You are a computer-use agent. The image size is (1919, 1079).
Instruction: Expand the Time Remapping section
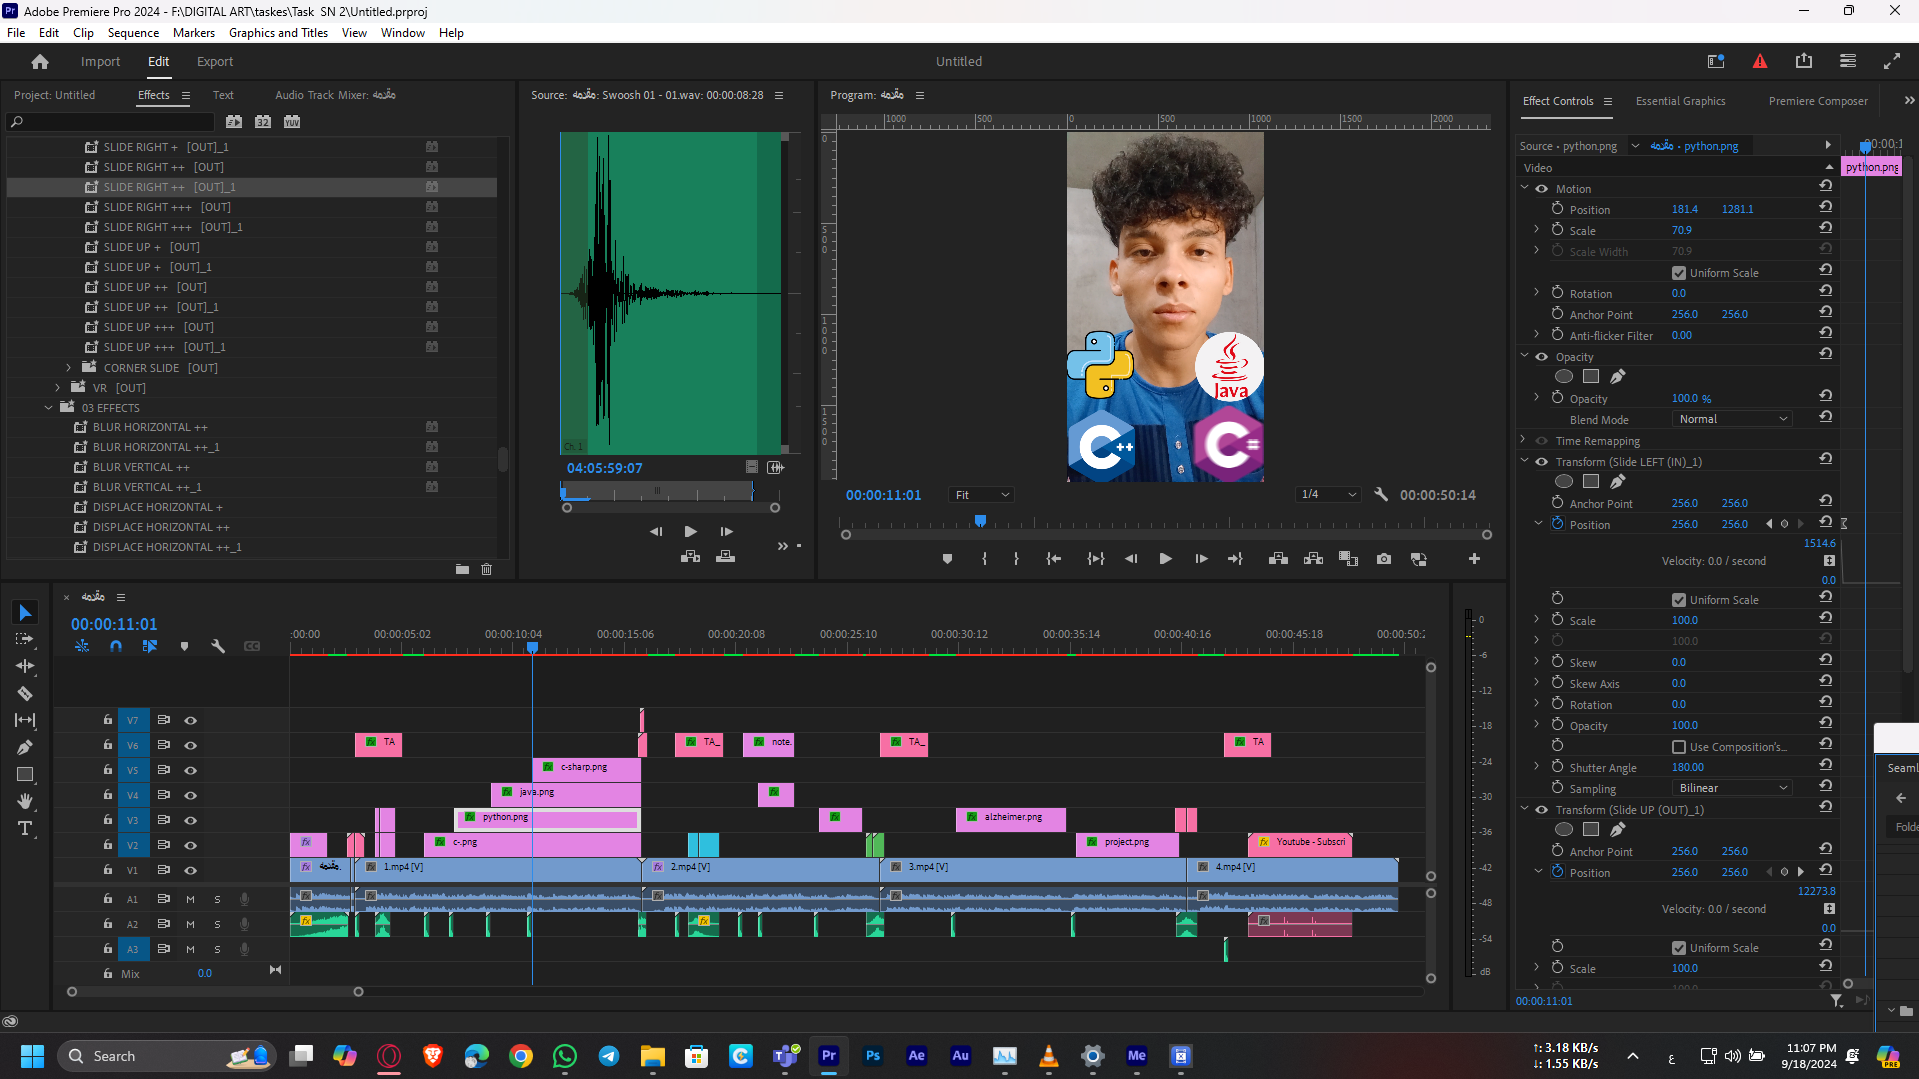tap(1524, 440)
